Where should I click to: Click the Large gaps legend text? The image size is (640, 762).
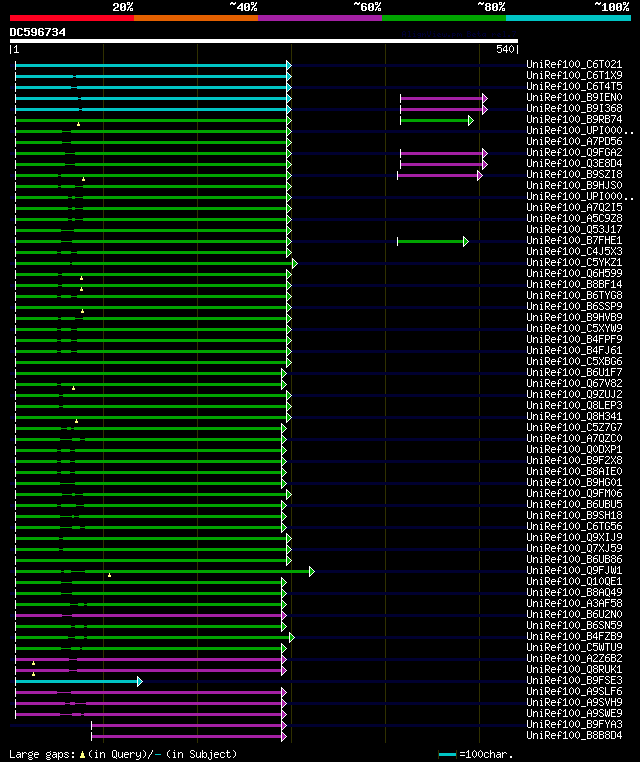[x=123, y=754]
